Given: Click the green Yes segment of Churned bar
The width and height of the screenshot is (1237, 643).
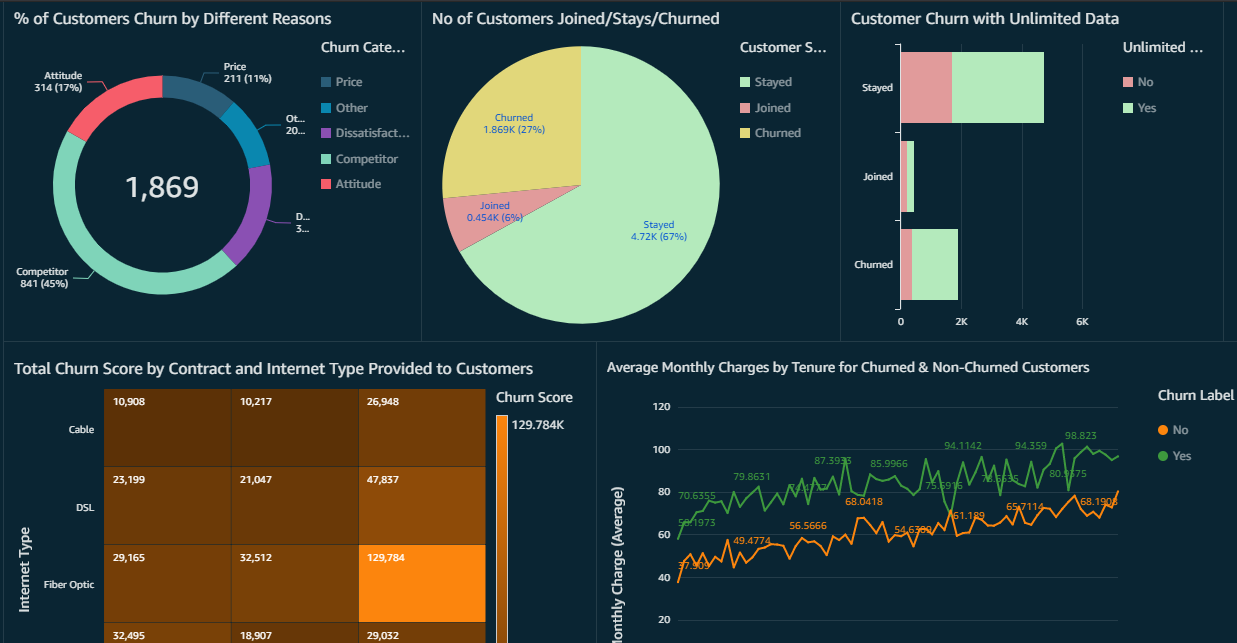Looking at the screenshot, I should (x=935, y=264).
